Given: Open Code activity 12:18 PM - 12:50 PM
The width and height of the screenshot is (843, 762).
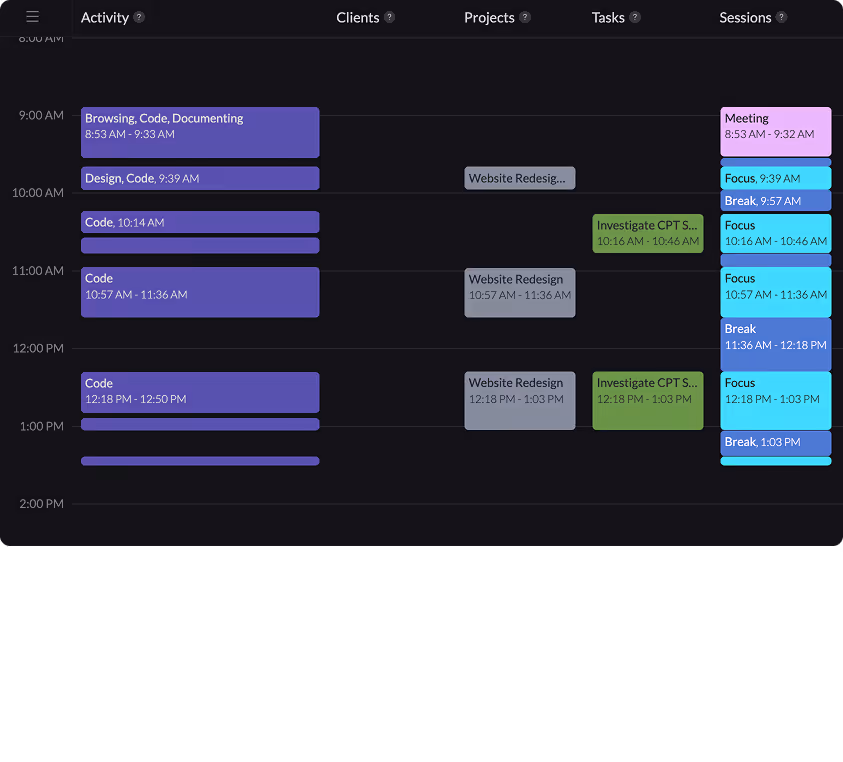Looking at the screenshot, I should tap(200, 393).
